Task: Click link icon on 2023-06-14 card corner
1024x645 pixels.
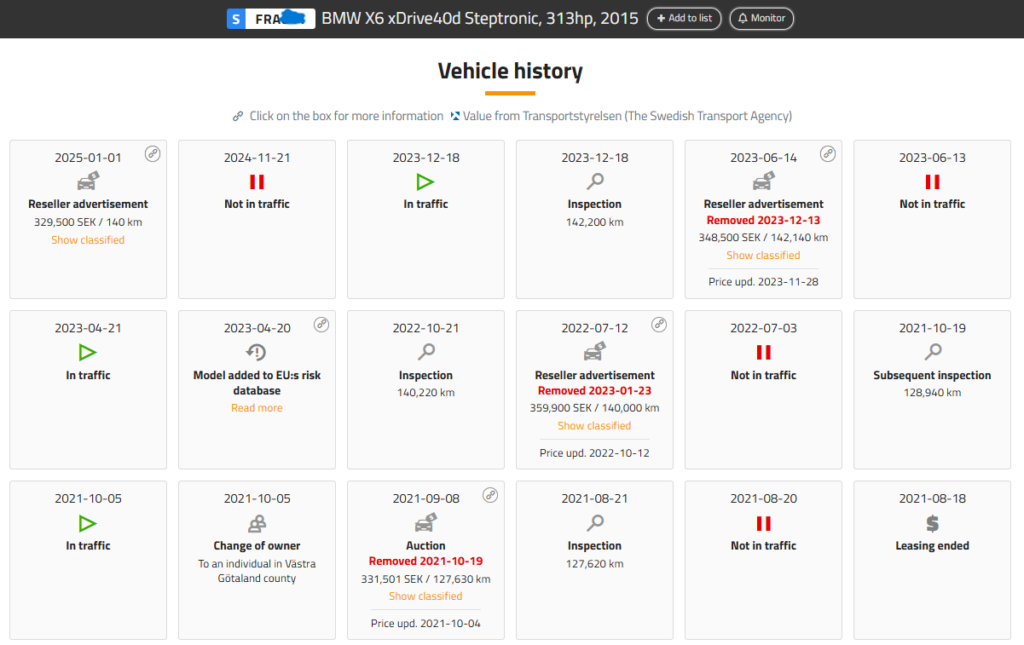Action: click(x=827, y=154)
